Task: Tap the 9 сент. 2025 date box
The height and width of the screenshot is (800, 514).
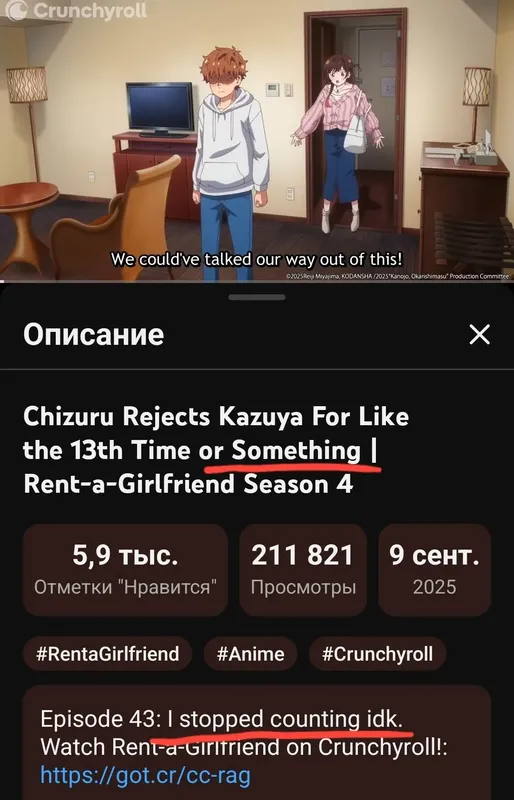Action: pyautogui.click(x=434, y=570)
